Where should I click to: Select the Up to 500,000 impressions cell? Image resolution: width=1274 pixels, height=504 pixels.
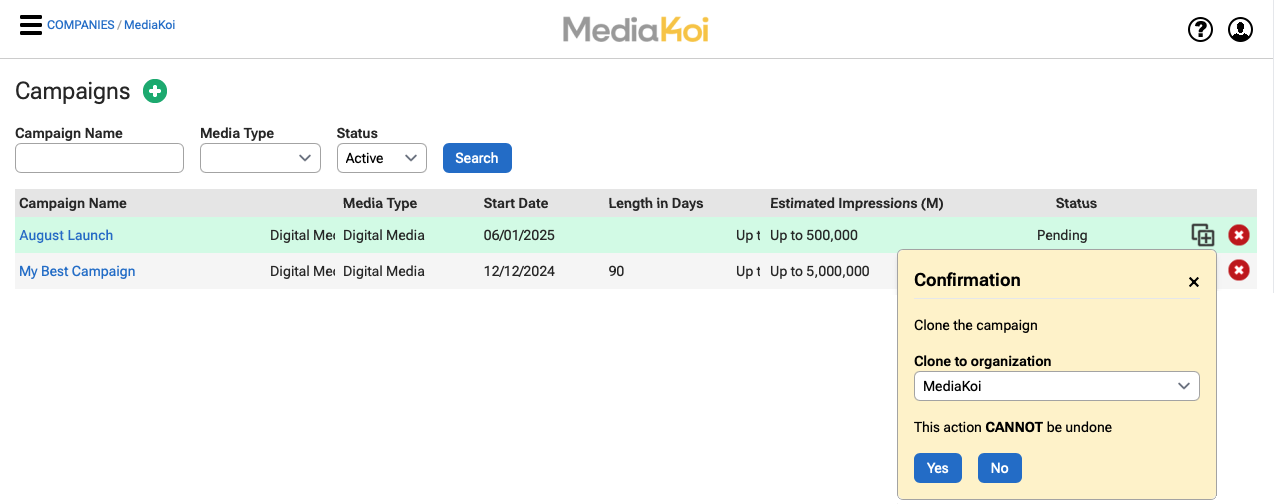(x=814, y=235)
